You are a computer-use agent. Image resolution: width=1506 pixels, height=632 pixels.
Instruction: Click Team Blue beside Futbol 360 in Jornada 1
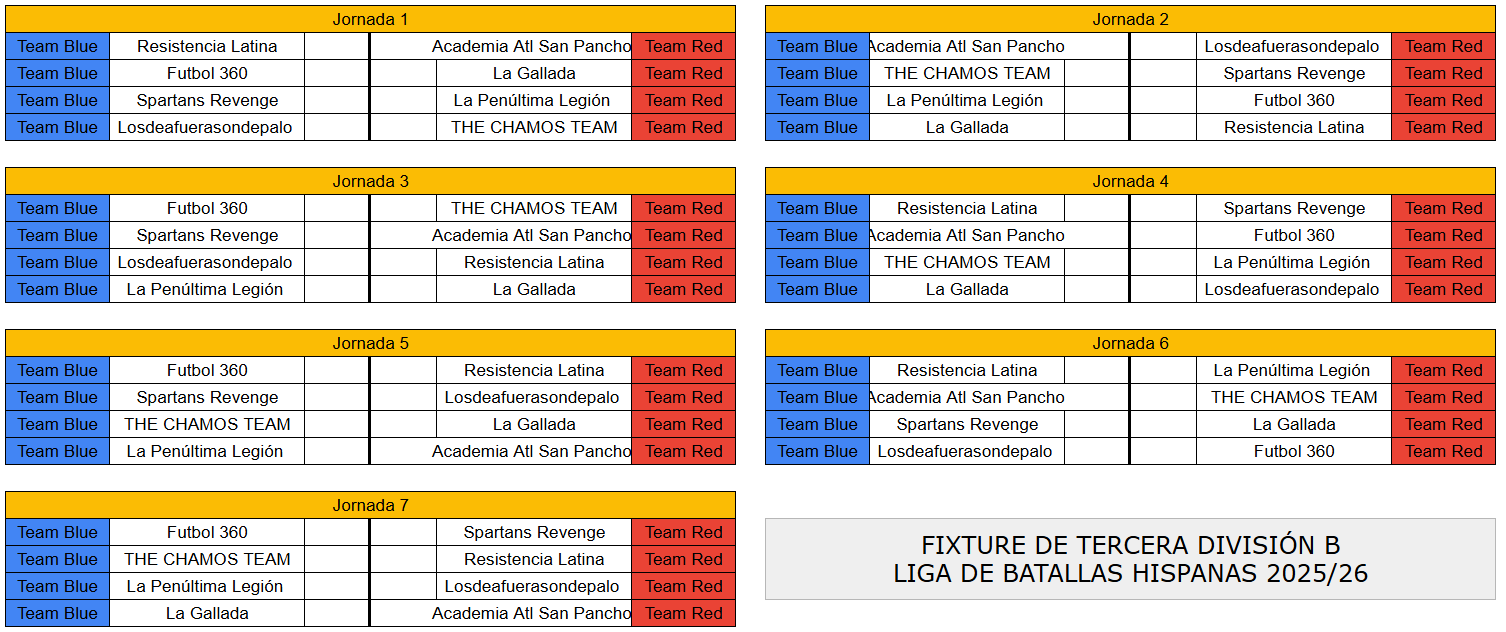tap(58, 73)
